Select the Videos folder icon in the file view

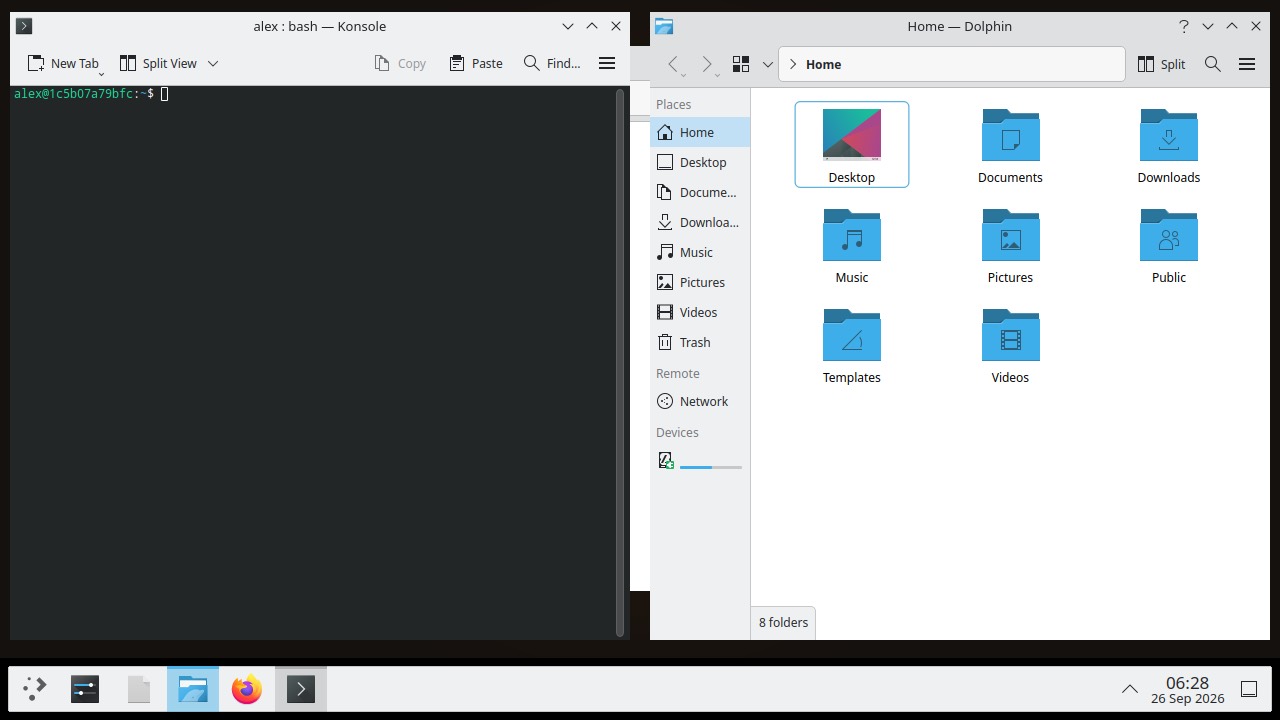[1011, 335]
